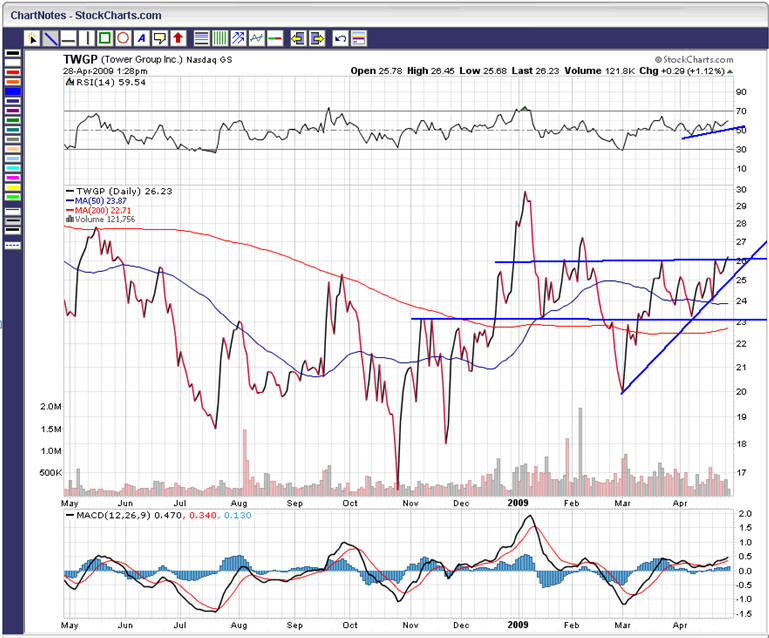
Task: Select the yellow color swatch
Action: click(13, 187)
